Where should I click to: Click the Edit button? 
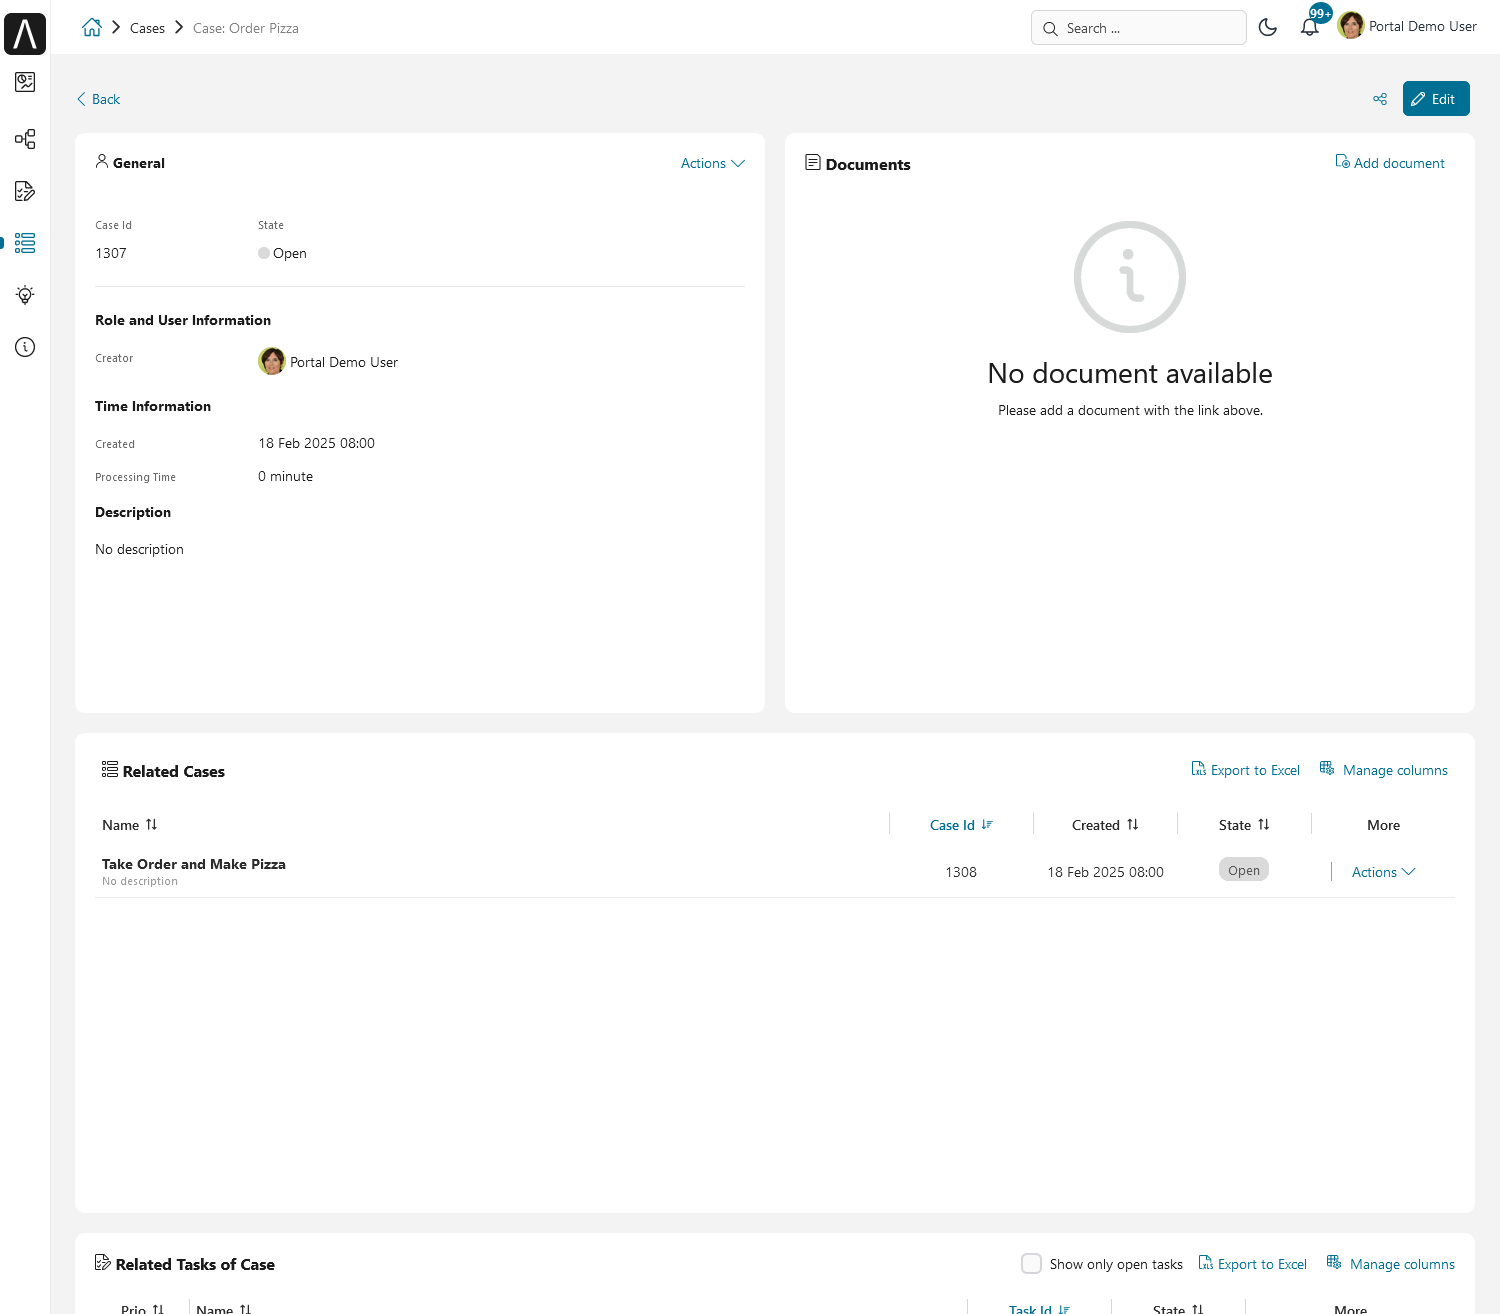coord(1435,99)
